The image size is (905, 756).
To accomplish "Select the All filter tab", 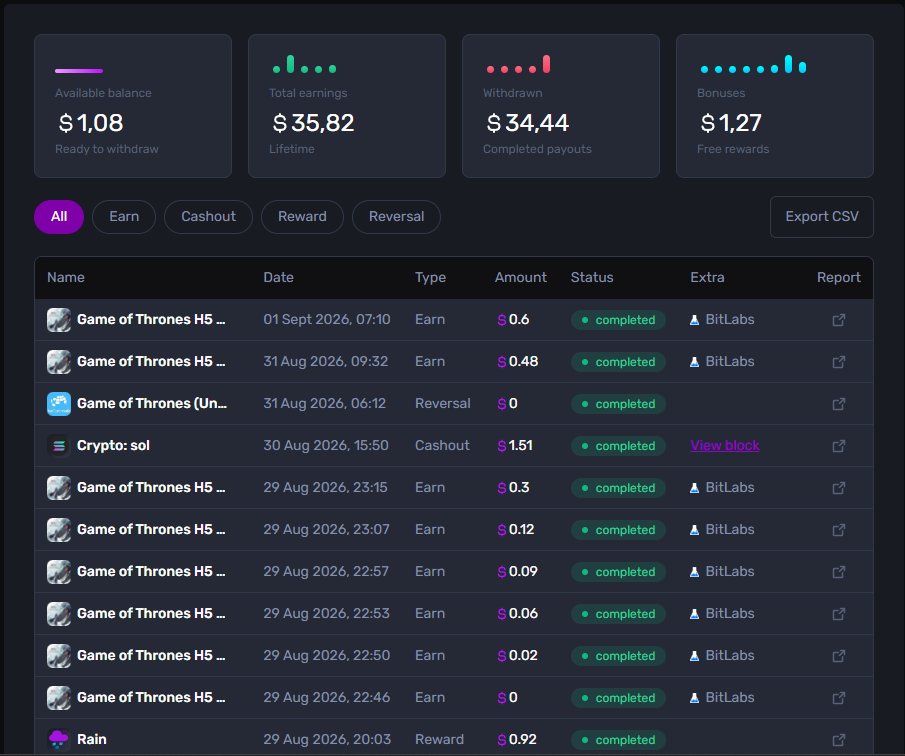I will (59, 216).
